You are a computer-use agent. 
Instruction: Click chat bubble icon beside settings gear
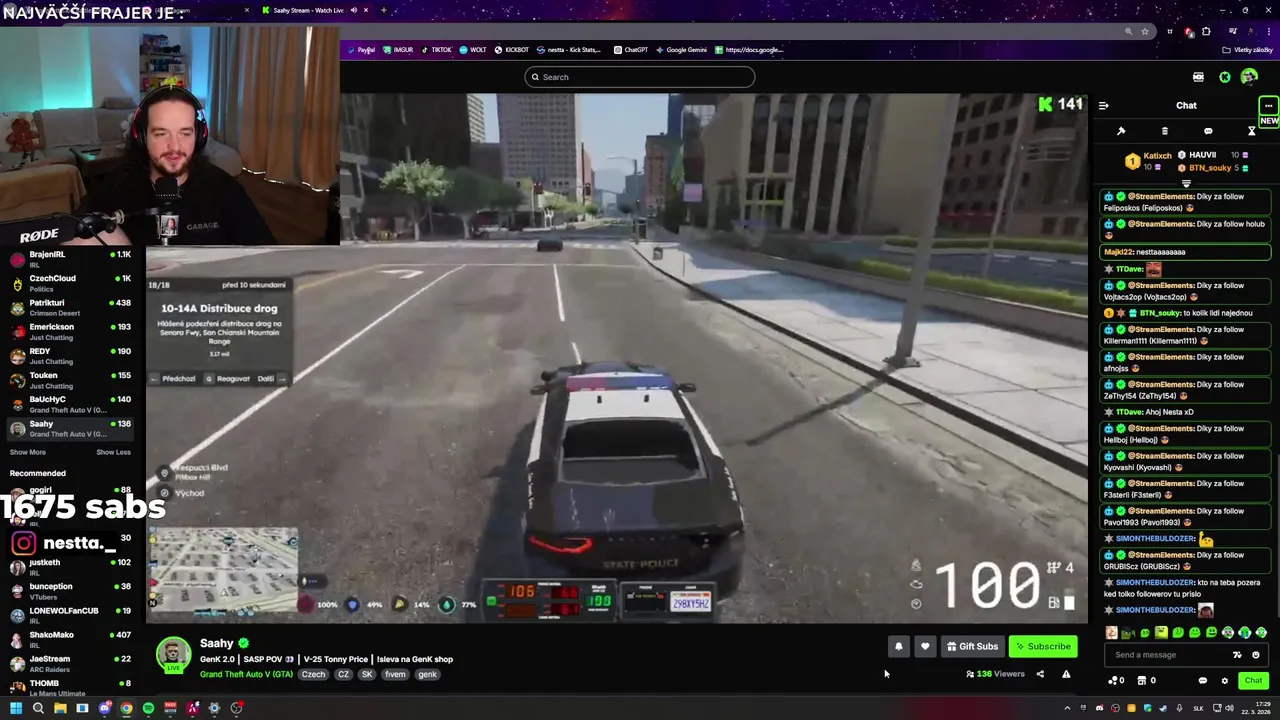click(x=1203, y=681)
